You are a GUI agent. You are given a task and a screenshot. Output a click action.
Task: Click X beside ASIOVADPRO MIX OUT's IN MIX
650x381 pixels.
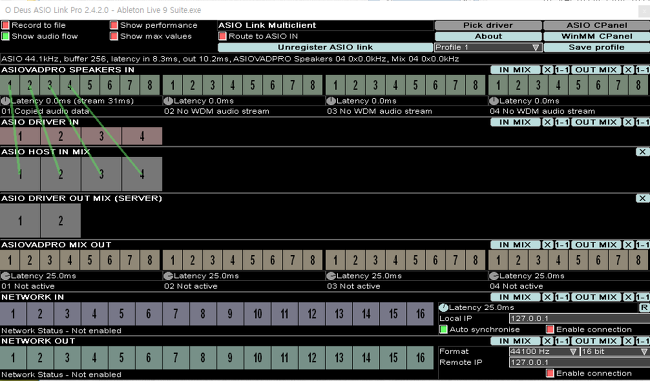(547, 245)
